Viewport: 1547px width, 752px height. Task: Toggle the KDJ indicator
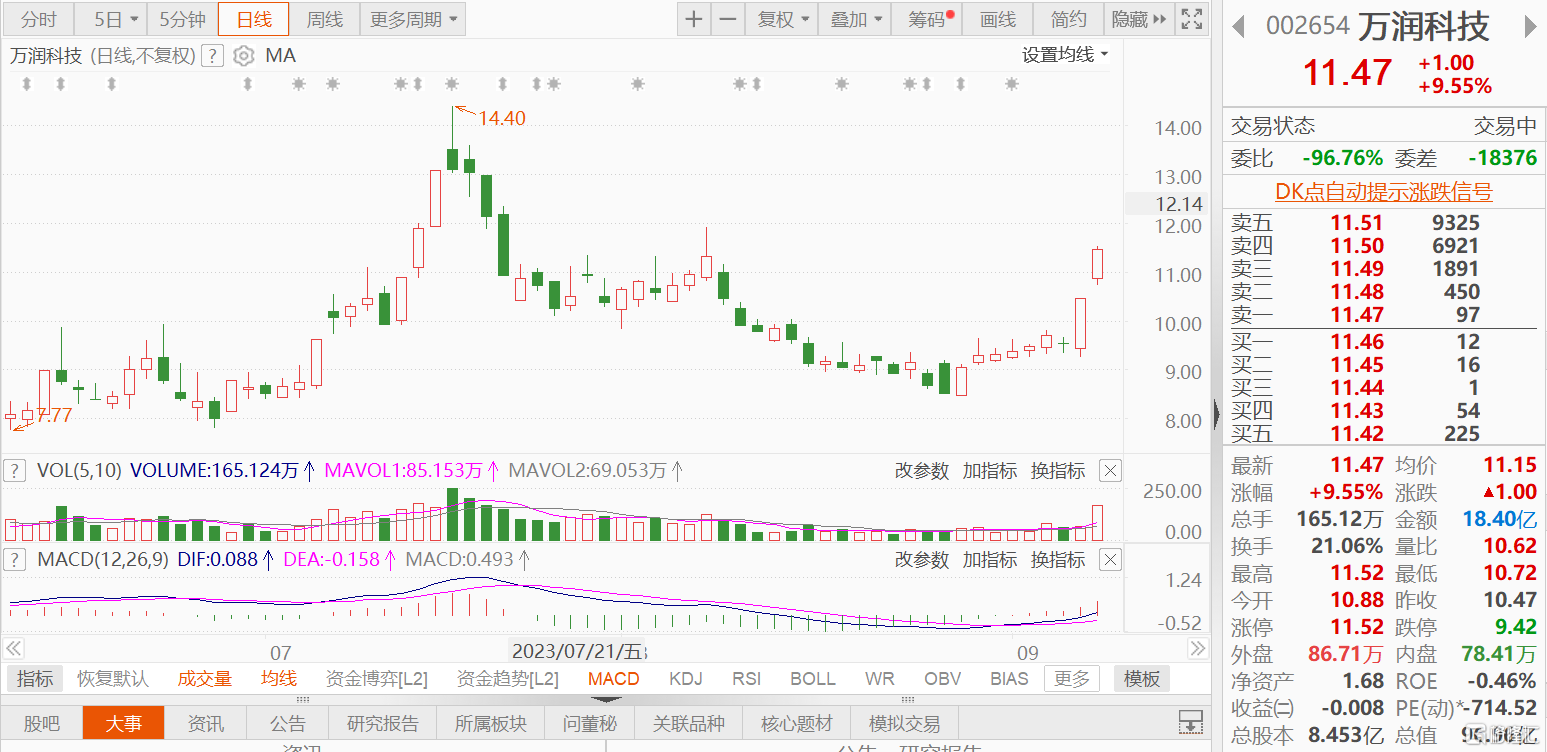(x=686, y=679)
